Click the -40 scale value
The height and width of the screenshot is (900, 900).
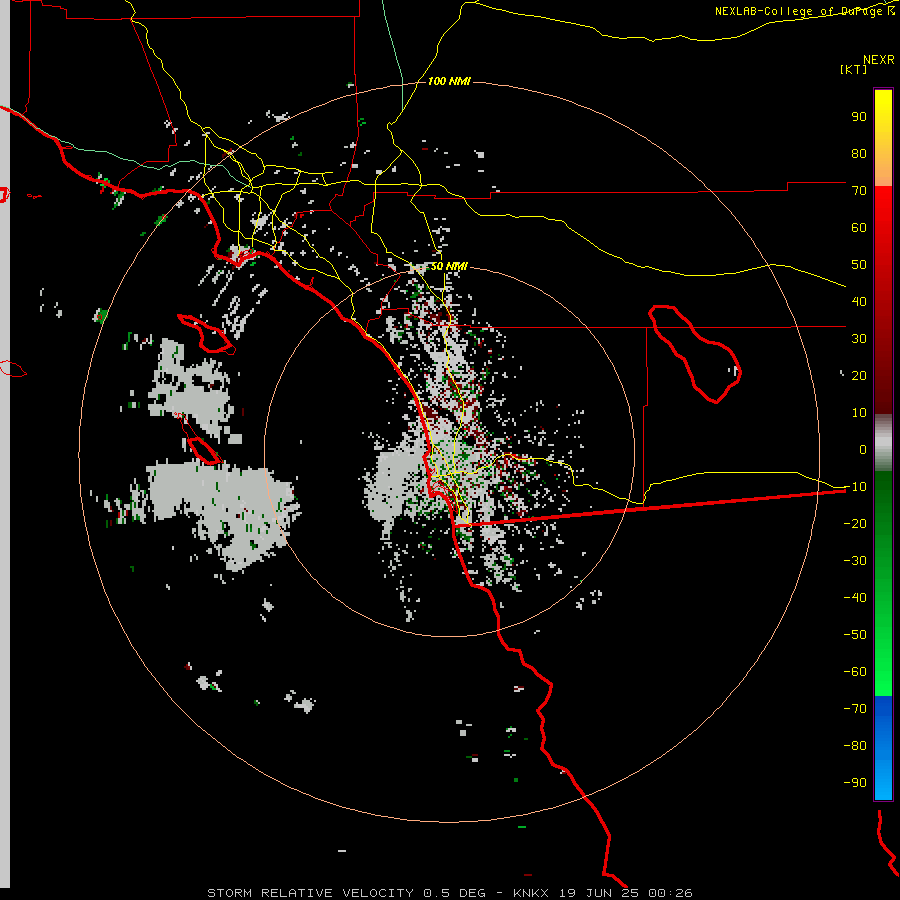855,598
